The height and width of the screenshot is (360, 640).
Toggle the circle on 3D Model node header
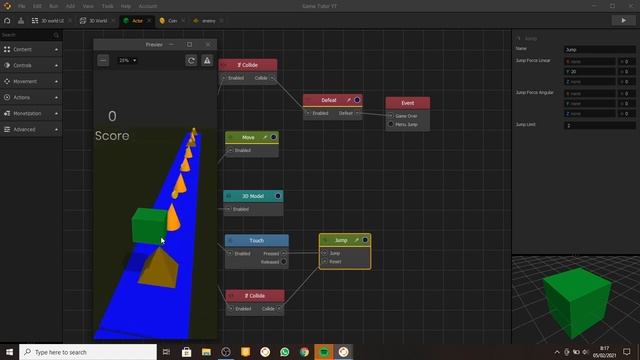278,196
